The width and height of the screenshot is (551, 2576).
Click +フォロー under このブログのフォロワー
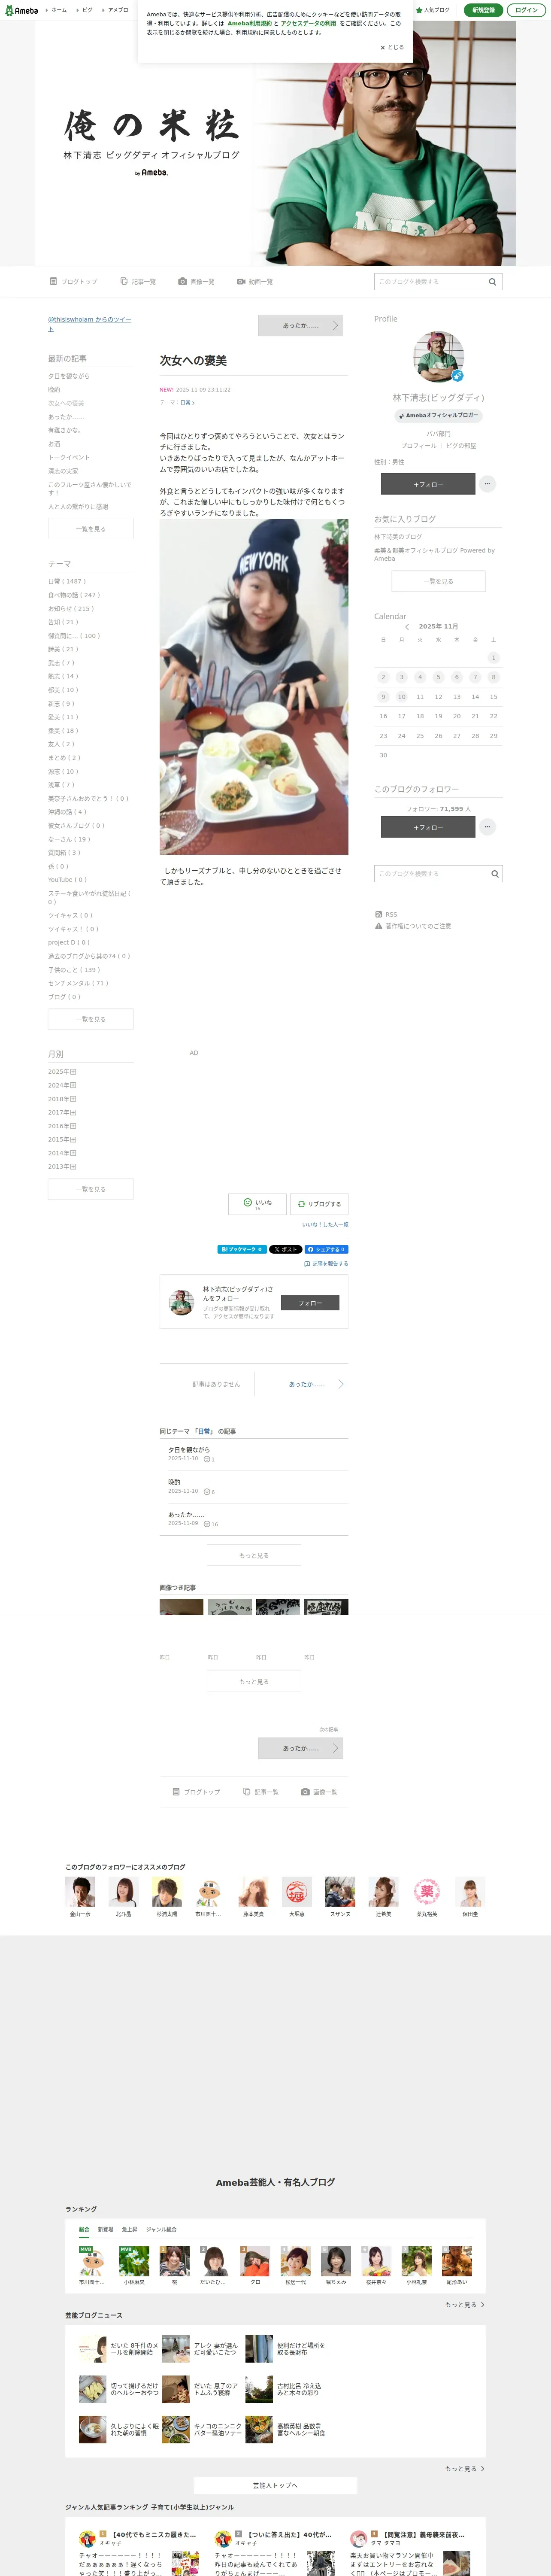[428, 827]
